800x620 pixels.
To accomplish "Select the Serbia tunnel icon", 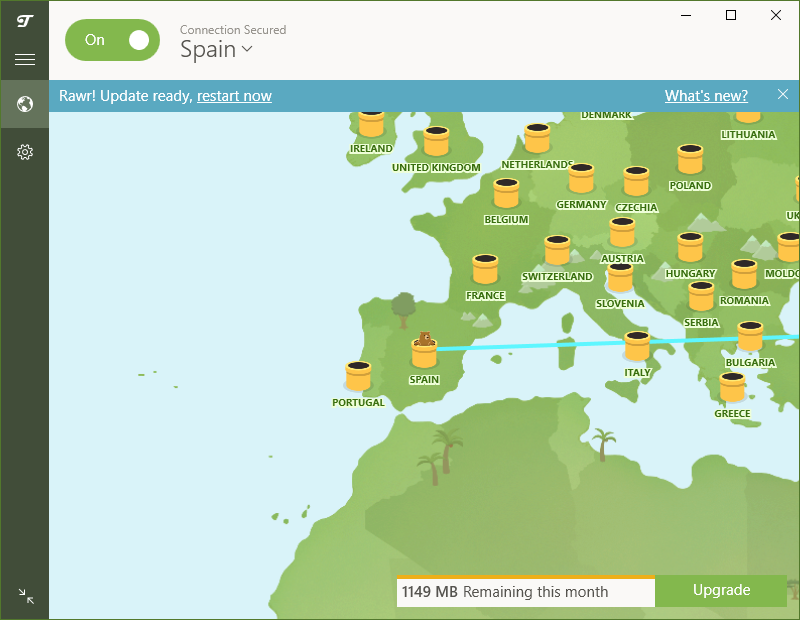I will click(701, 296).
